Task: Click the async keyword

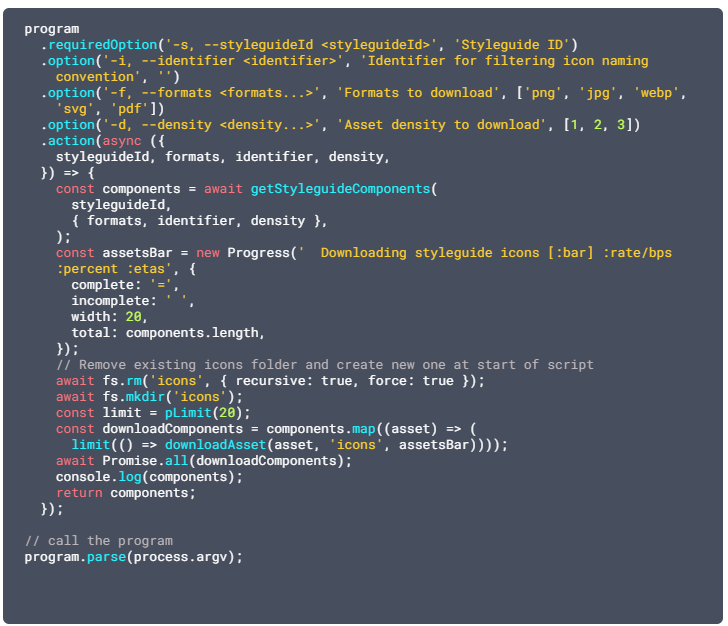Action: pyautogui.click(x=122, y=141)
